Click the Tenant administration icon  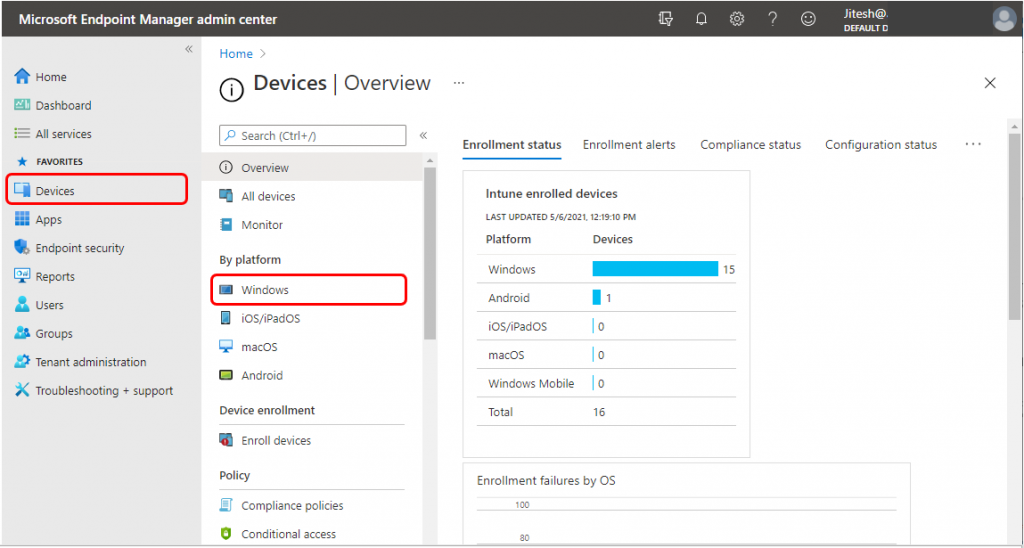click(22, 361)
